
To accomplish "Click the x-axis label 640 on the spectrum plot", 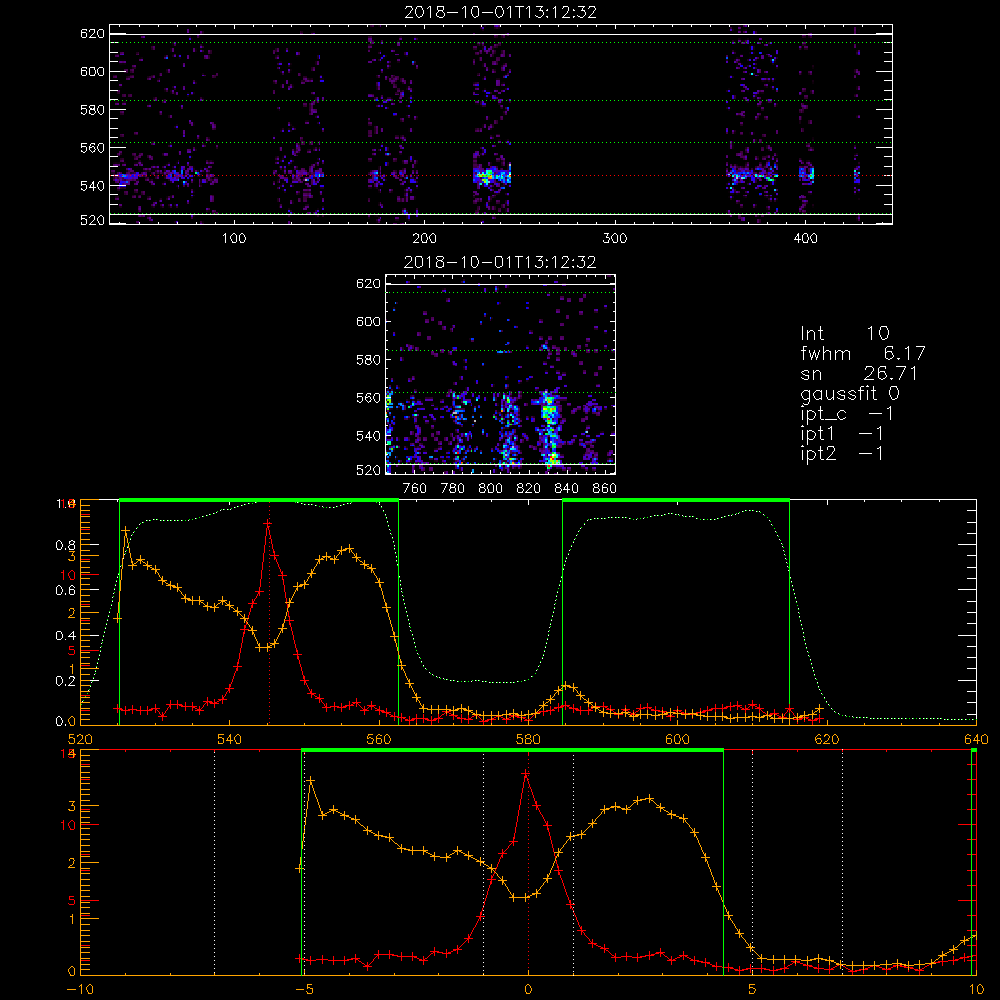I will pyautogui.click(x=976, y=739).
